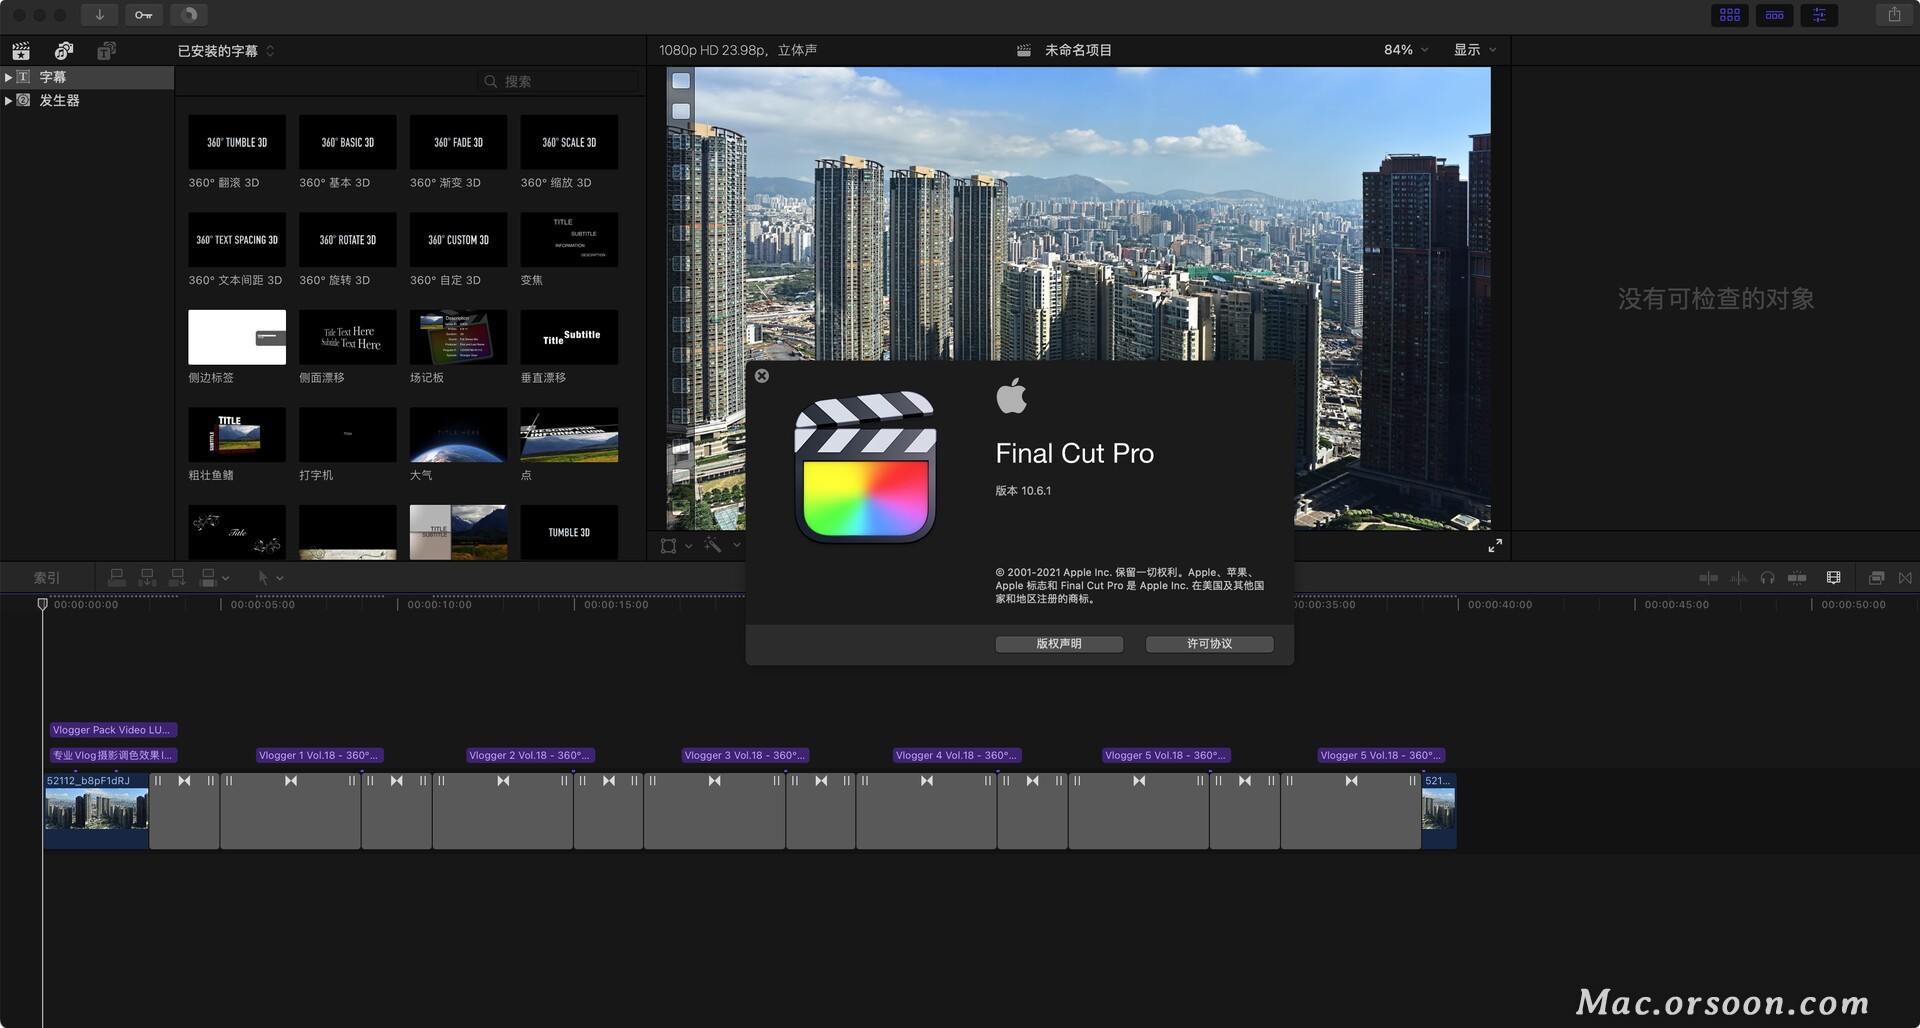The width and height of the screenshot is (1920, 1028).
Task: Pick the 360° 自定 3D title
Action: click(458, 240)
